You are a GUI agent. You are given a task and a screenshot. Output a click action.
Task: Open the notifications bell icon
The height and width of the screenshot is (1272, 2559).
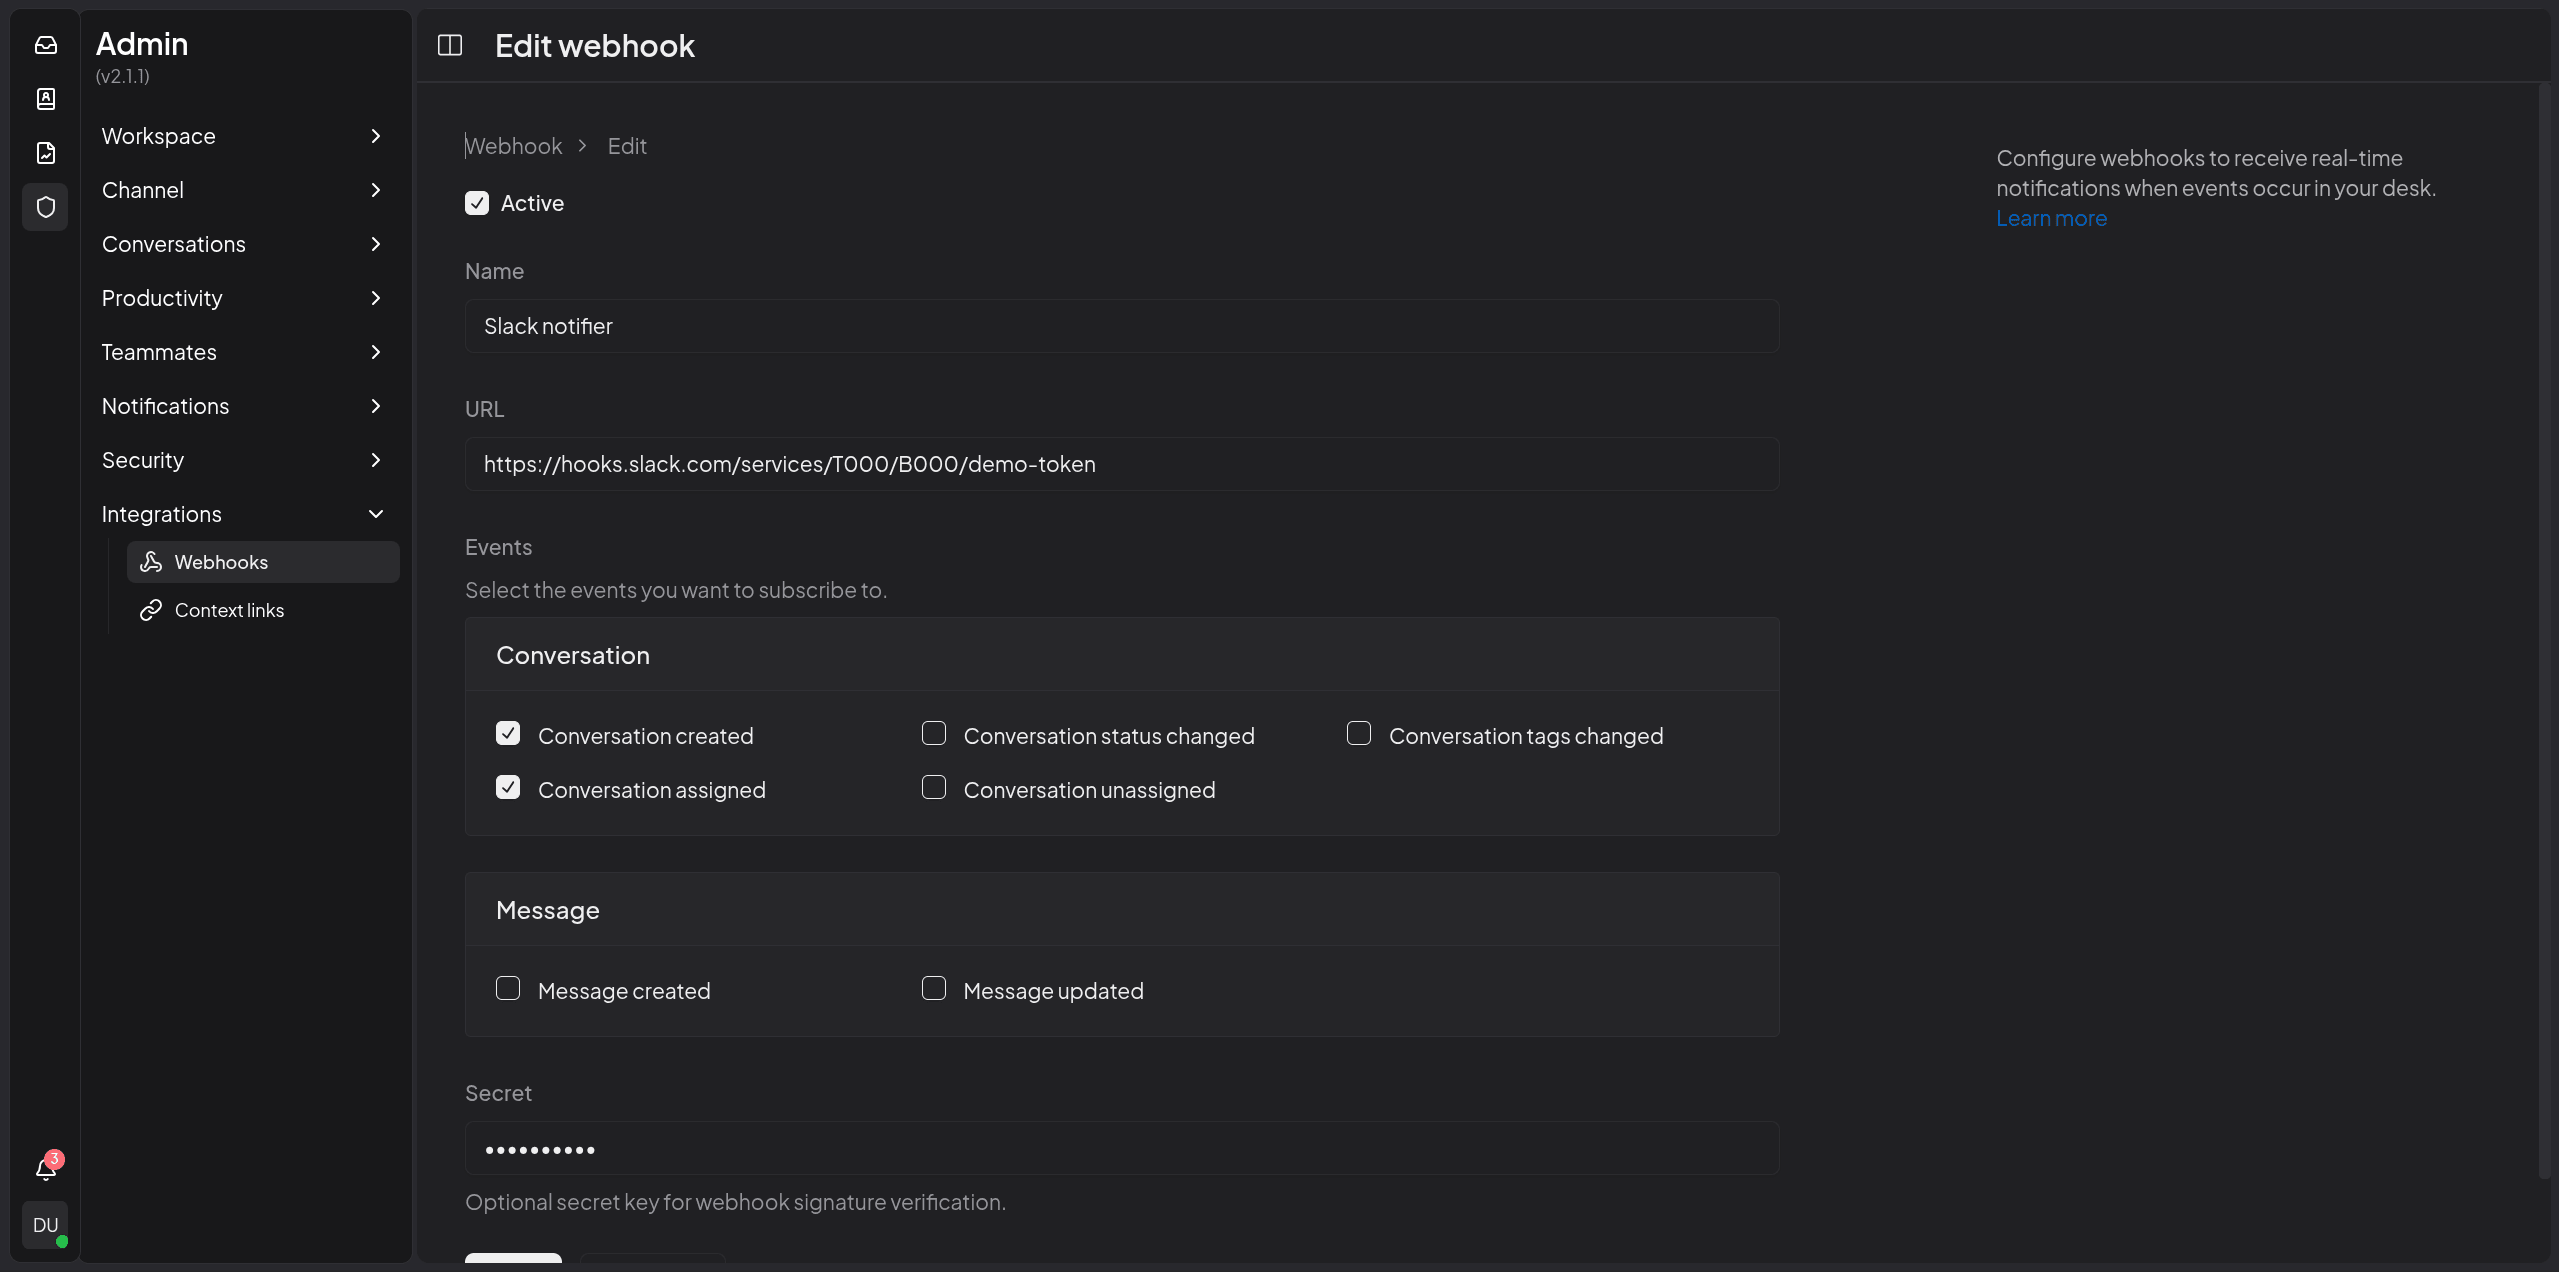[46, 1168]
